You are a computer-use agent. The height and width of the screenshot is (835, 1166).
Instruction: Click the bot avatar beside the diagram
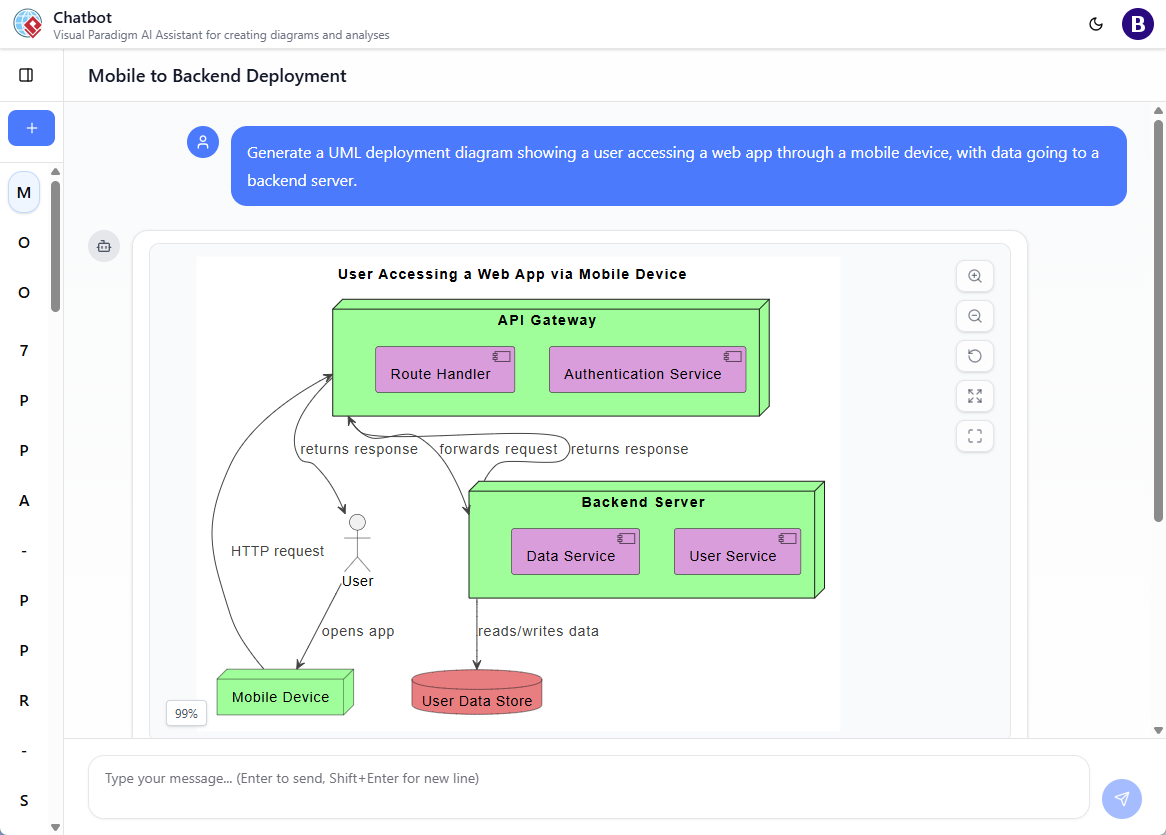104,245
